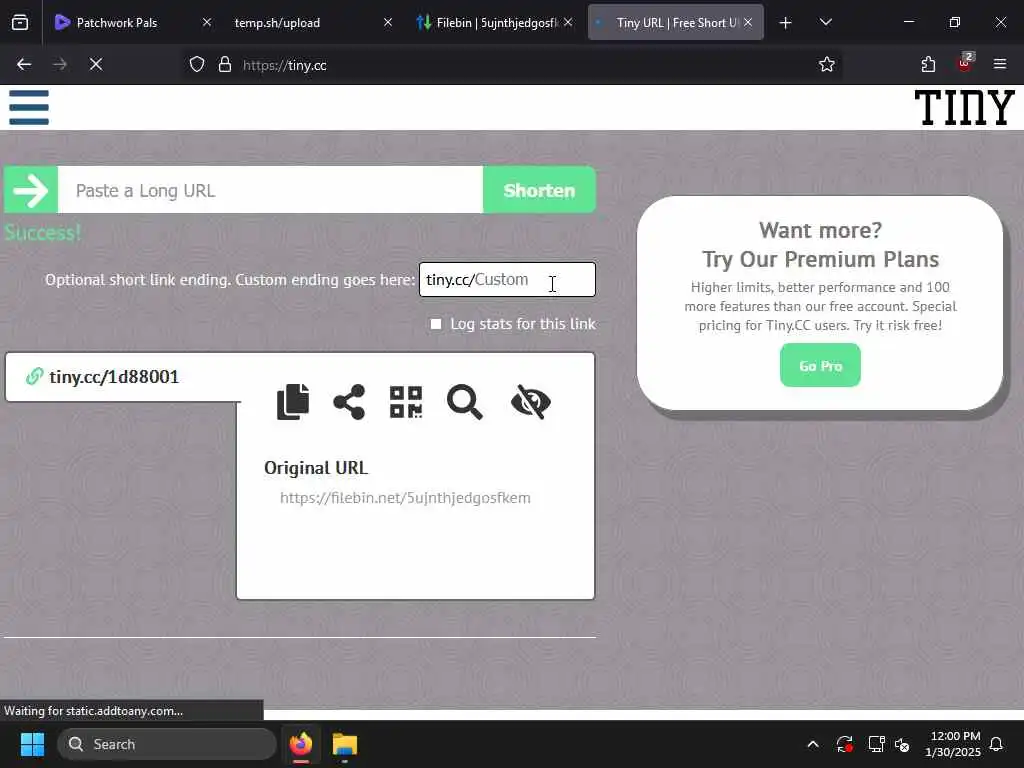
Task: Open File Explorer from taskbar
Action: tap(345, 744)
